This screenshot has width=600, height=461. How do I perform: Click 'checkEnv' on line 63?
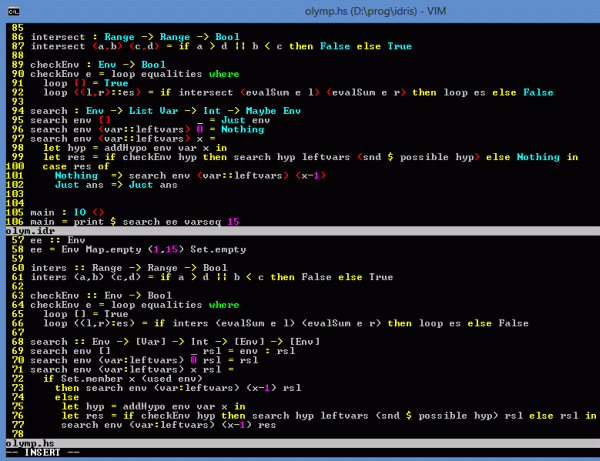[x=55, y=296]
